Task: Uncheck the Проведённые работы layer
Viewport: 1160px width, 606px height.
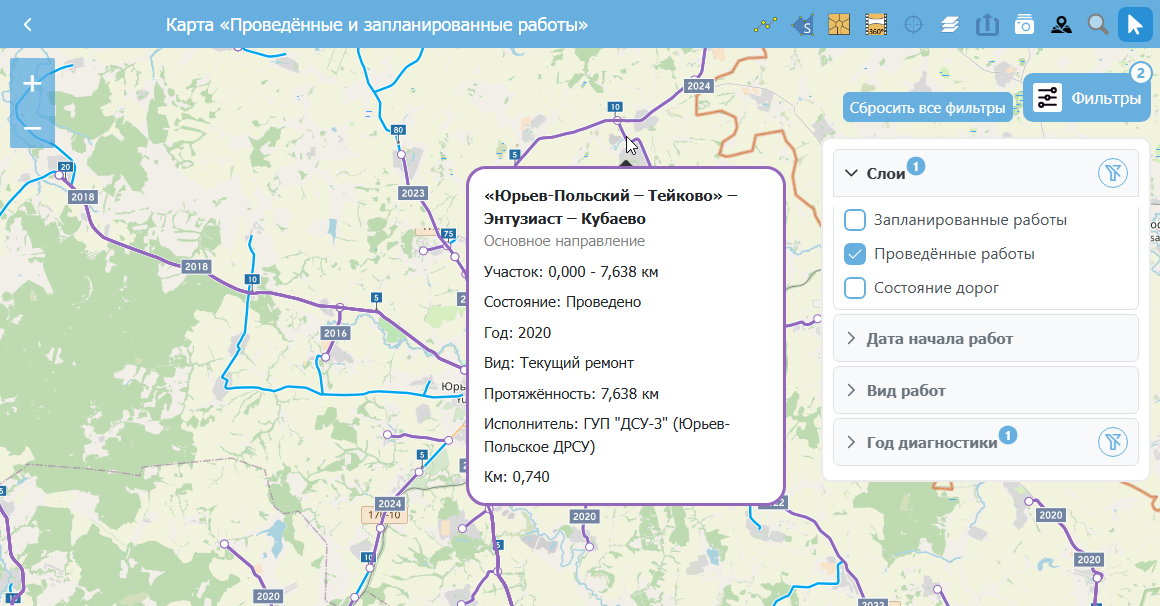Action: (x=855, y=254)
